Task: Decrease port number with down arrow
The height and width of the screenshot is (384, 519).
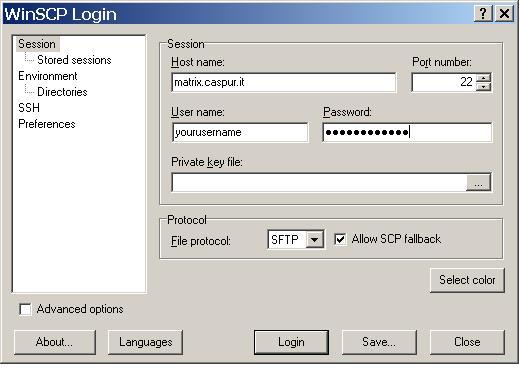Action: [484, 87]
